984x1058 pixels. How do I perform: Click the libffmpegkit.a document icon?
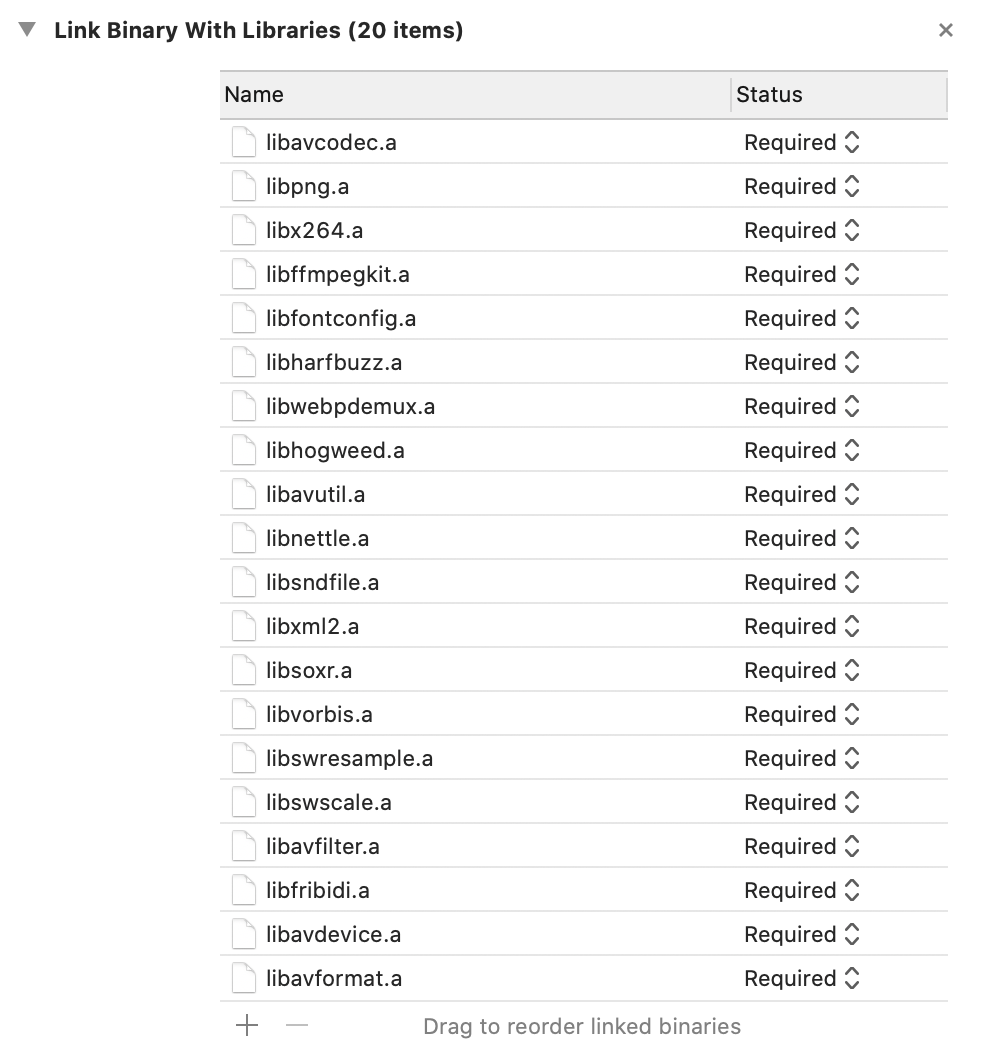click(244, 275)
